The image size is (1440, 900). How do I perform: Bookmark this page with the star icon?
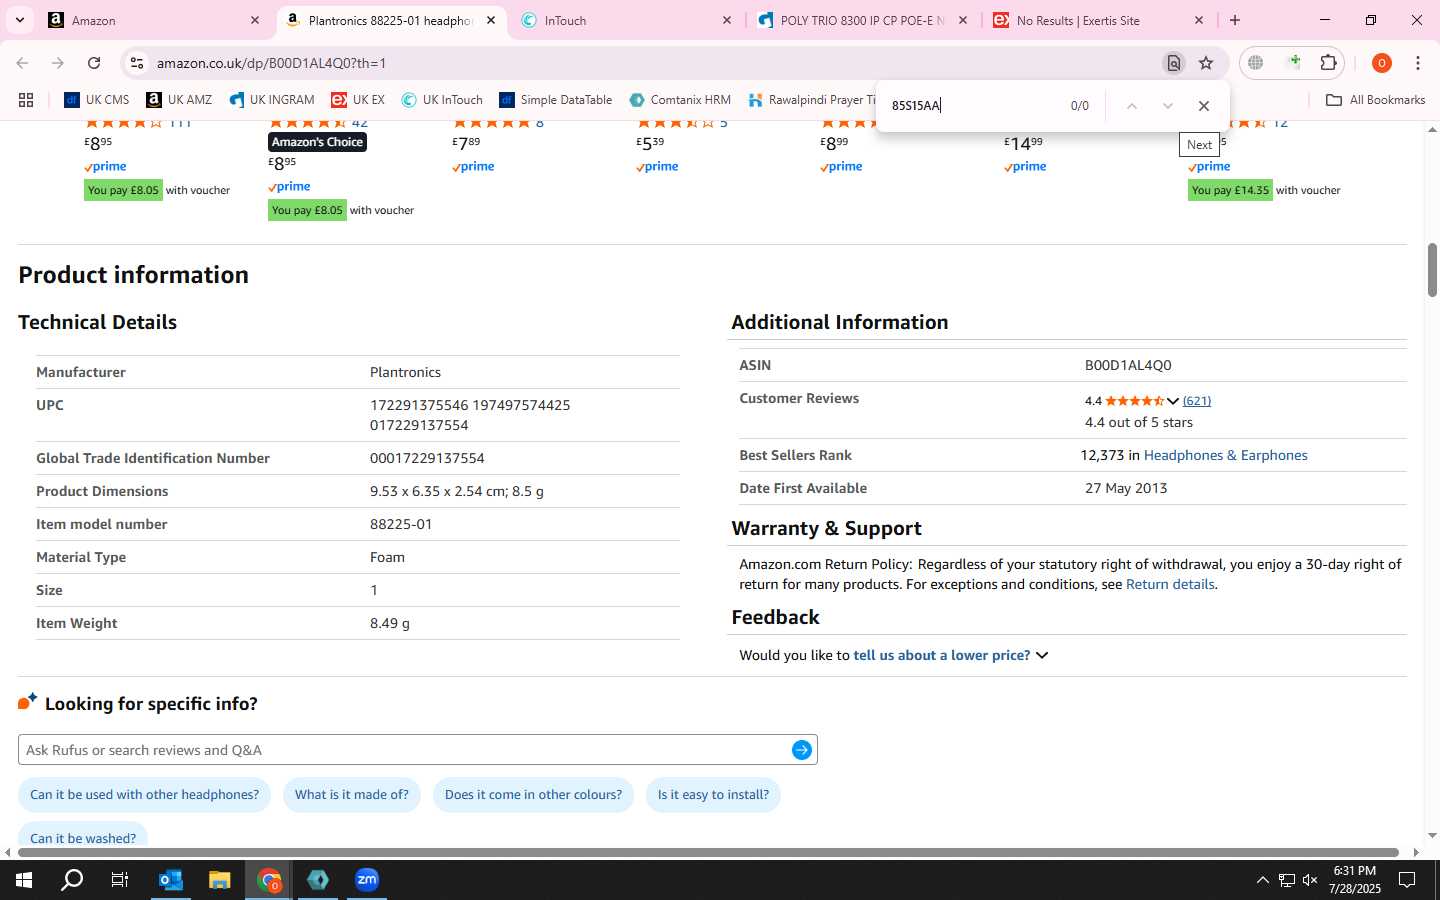tap(1206, 63)
